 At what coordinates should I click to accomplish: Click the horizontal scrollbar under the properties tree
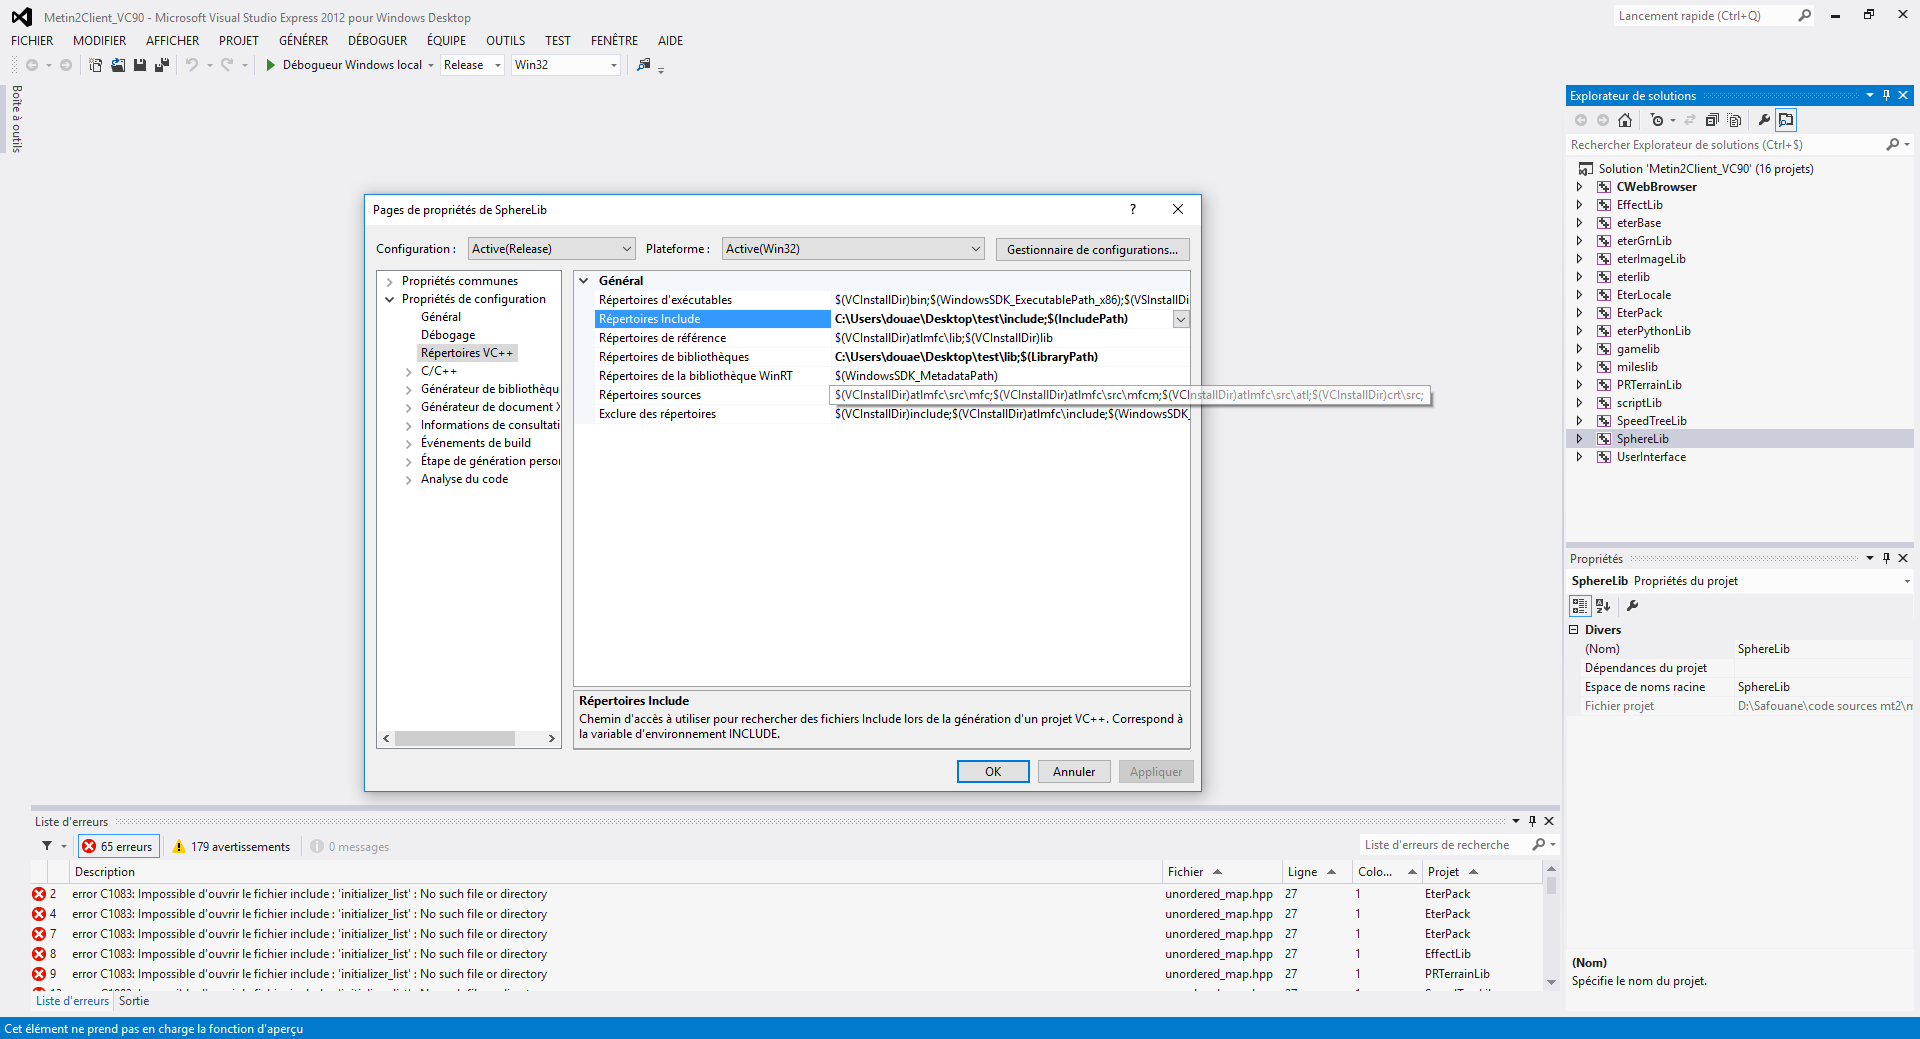point(468,739)
